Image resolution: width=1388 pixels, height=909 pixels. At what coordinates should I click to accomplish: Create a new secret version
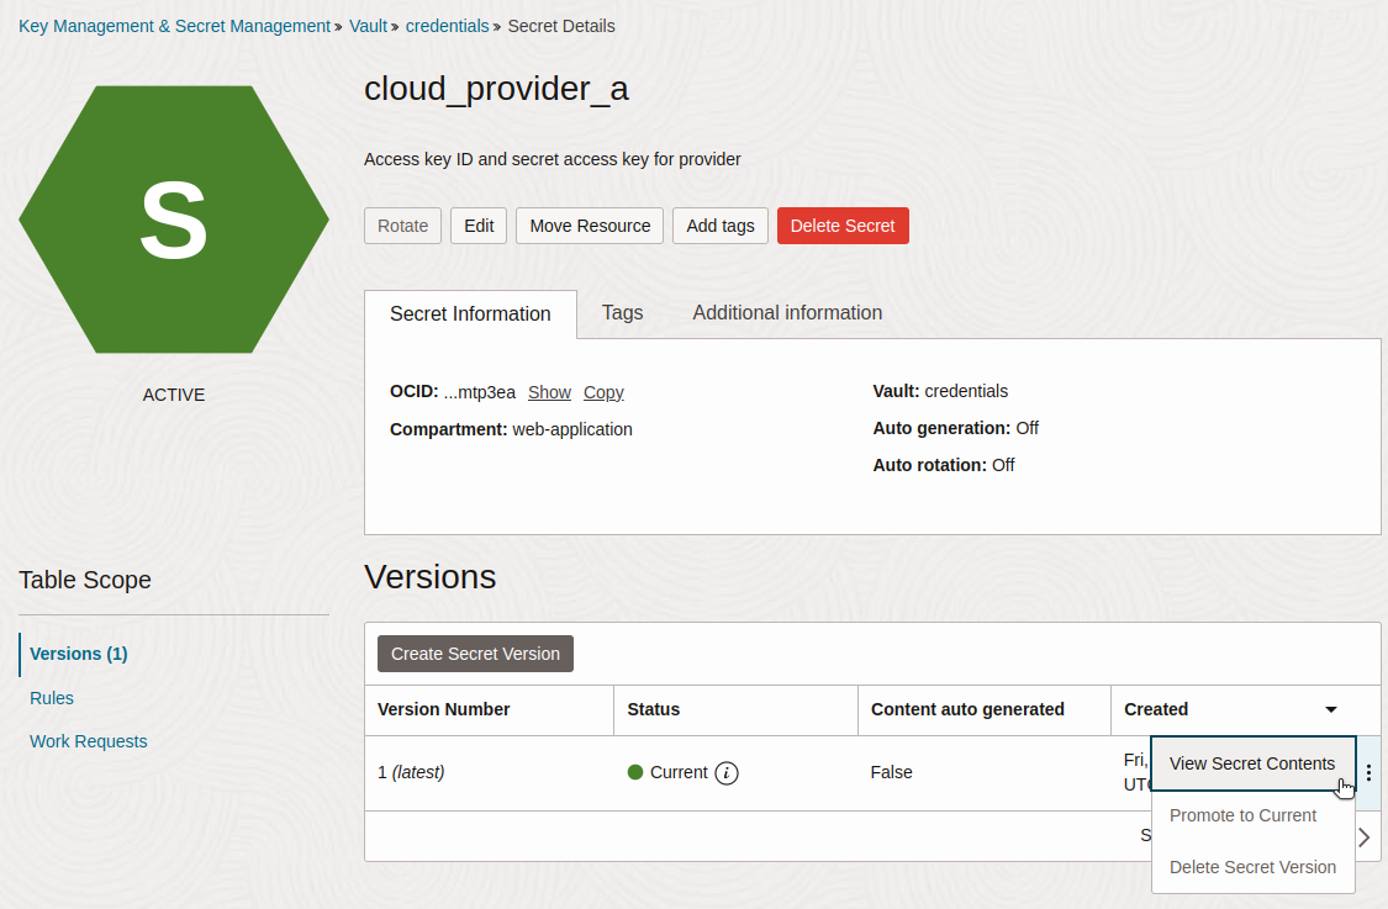474,653
